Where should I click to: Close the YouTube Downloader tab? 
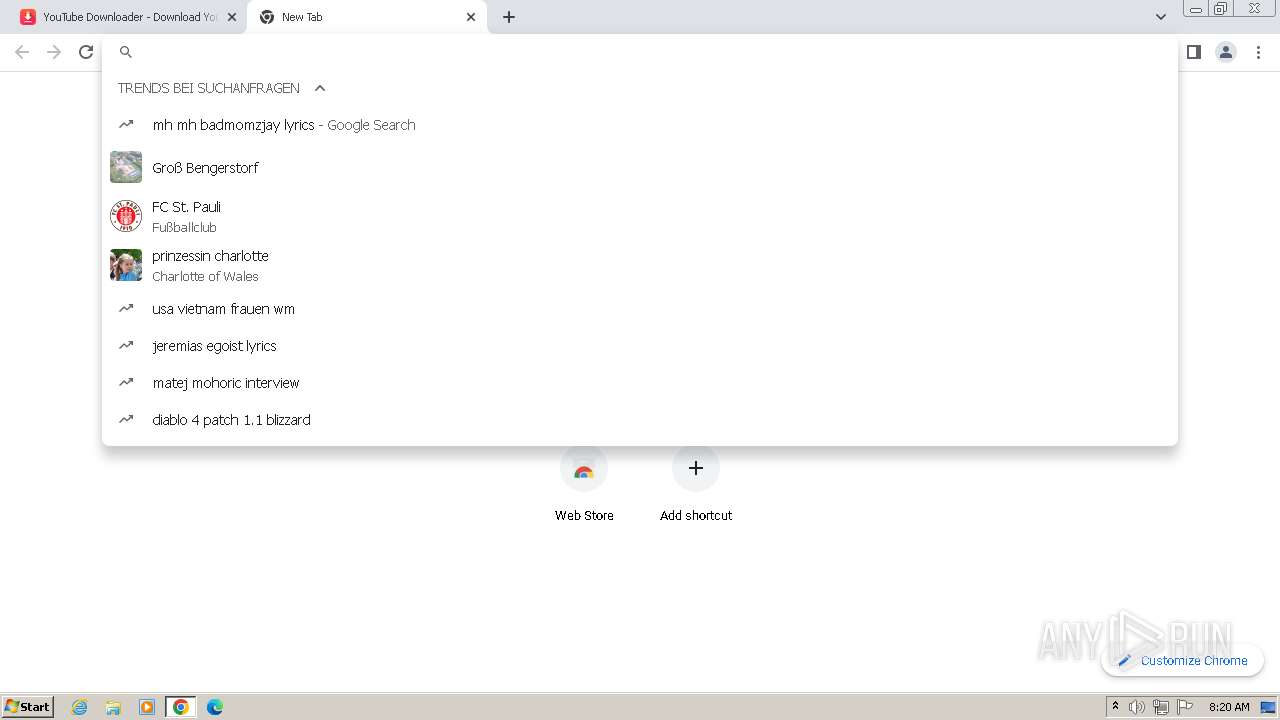pyautogui.click(x=232, y=17)
